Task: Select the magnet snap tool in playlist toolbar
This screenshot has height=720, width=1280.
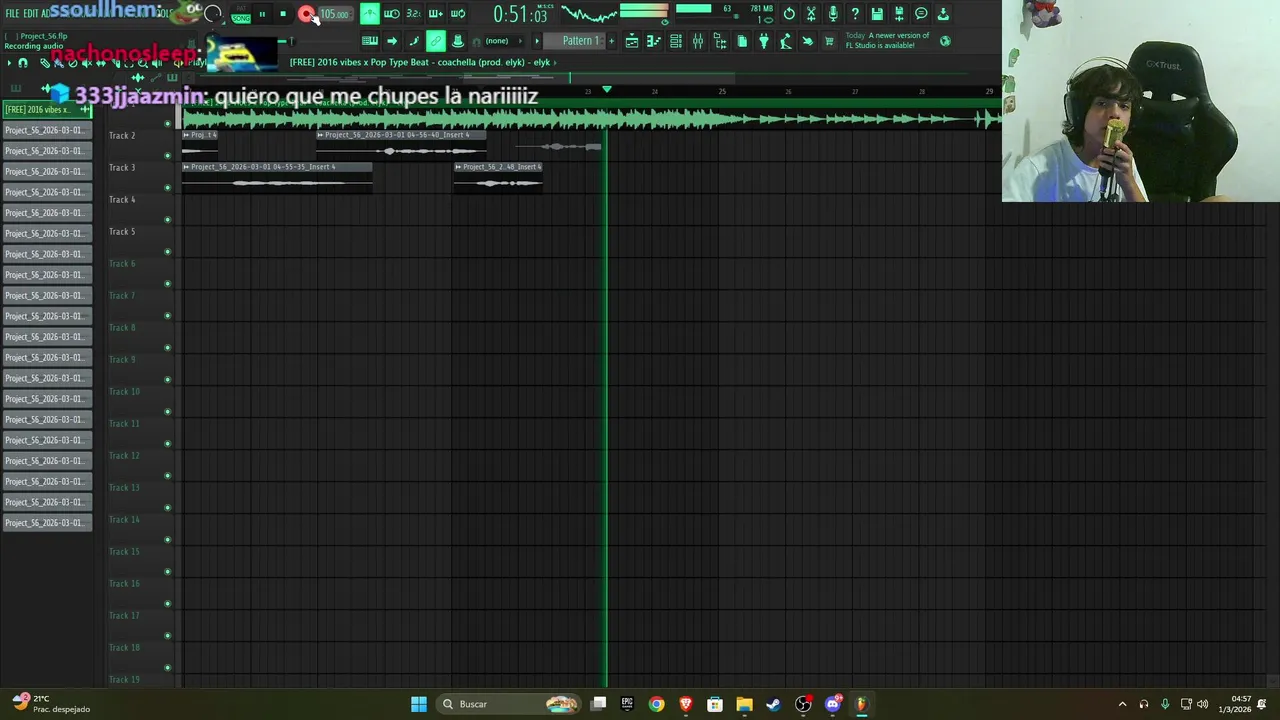Action: (23, 63)
